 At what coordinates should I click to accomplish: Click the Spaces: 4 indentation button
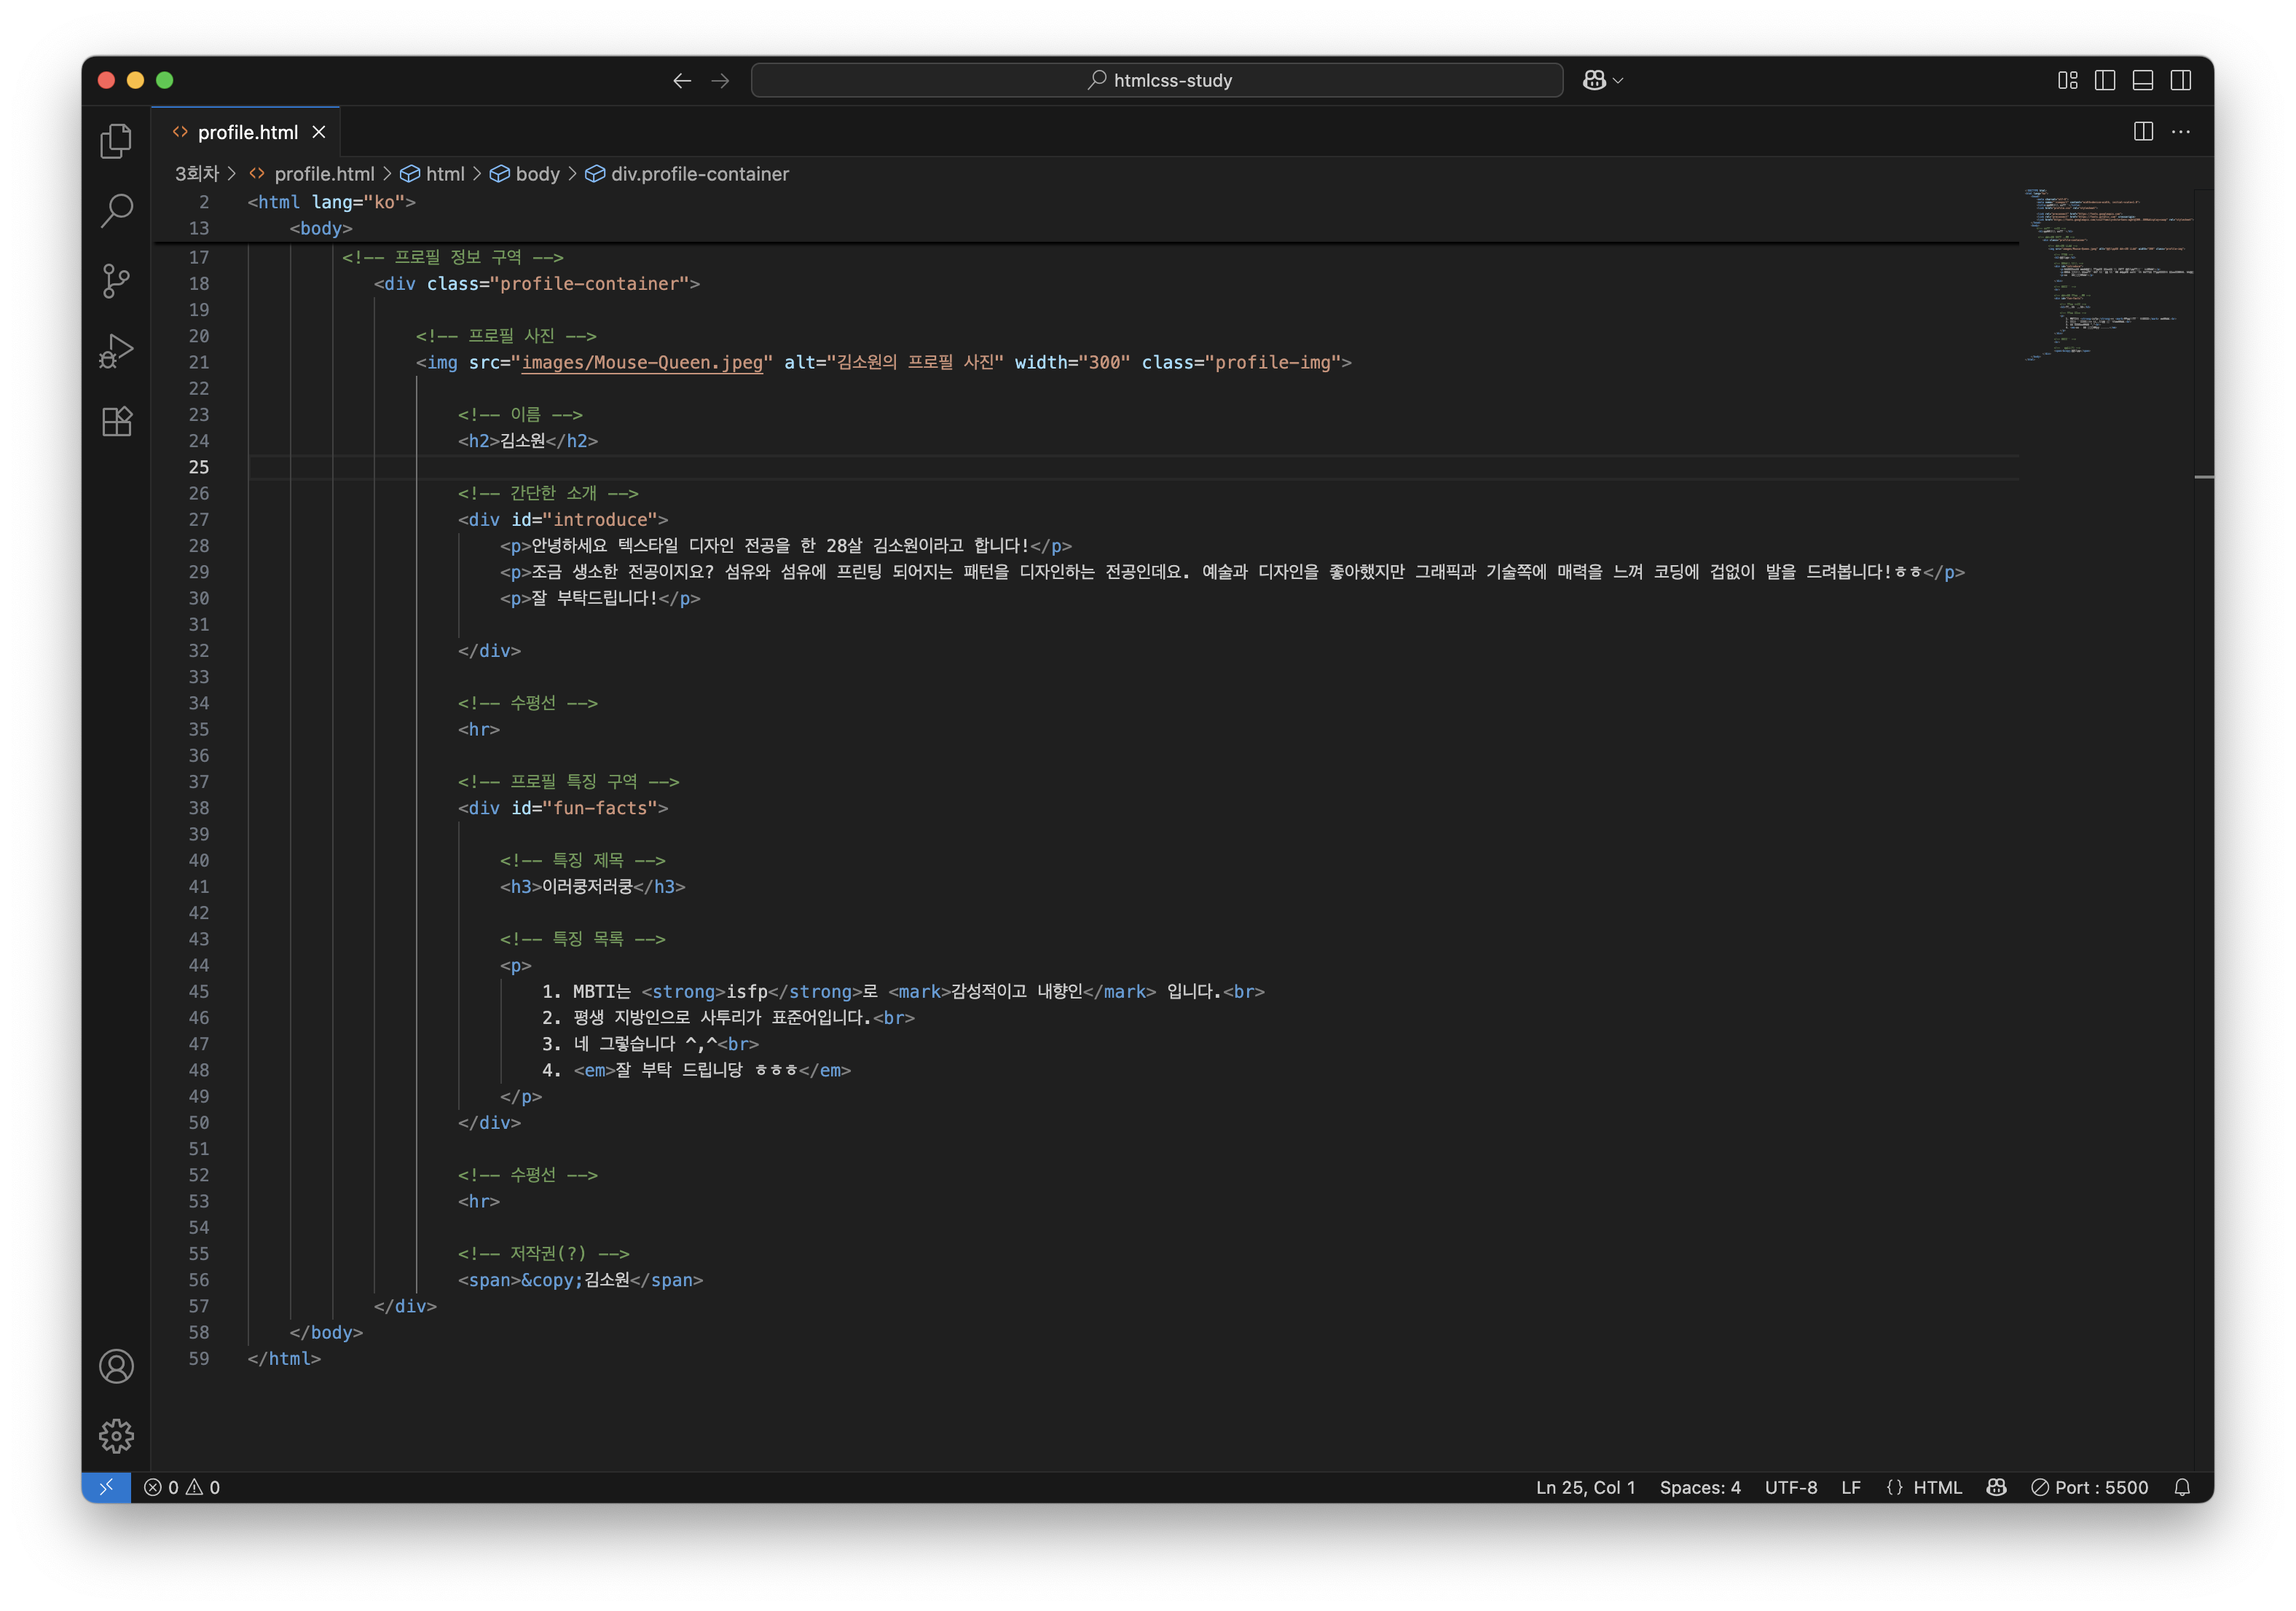click(1700, 1487)
